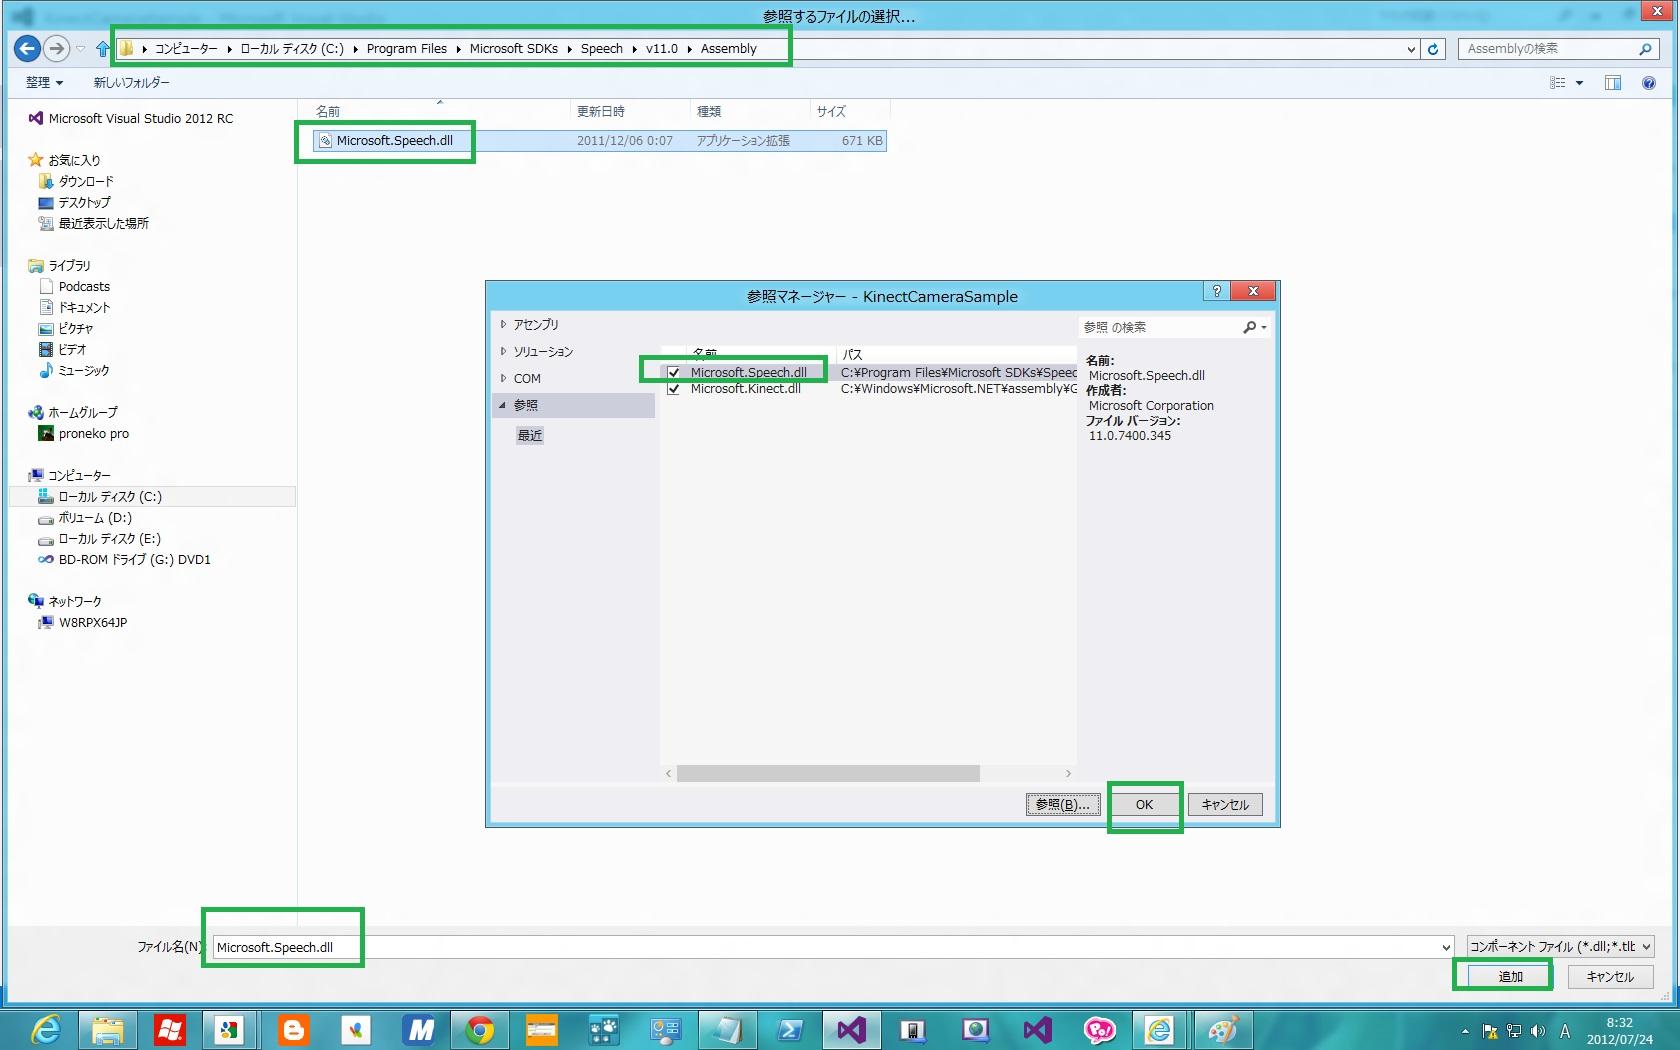This screenshot has width=1680, height=1050.
Task: Open ボリューム (D:) drive
Action: pos(95,517)
